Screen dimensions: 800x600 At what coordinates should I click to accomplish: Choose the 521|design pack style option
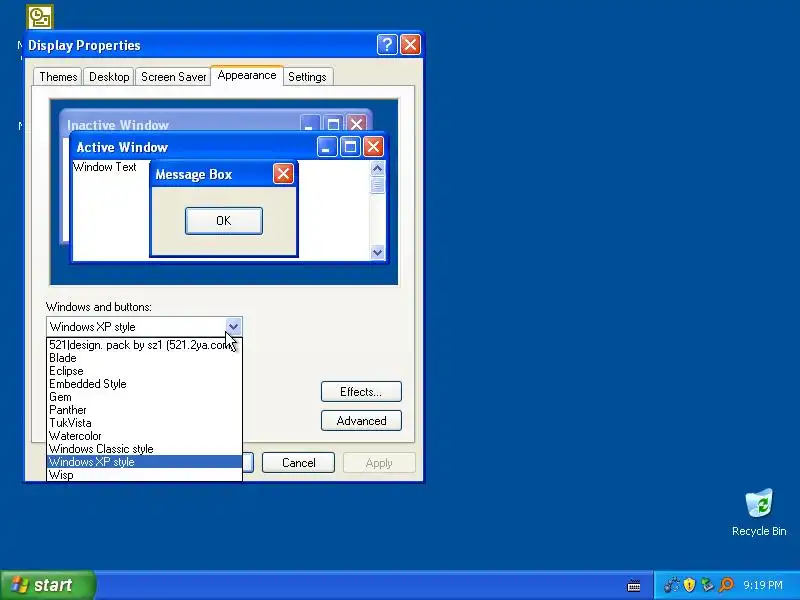tap(144, 345)
